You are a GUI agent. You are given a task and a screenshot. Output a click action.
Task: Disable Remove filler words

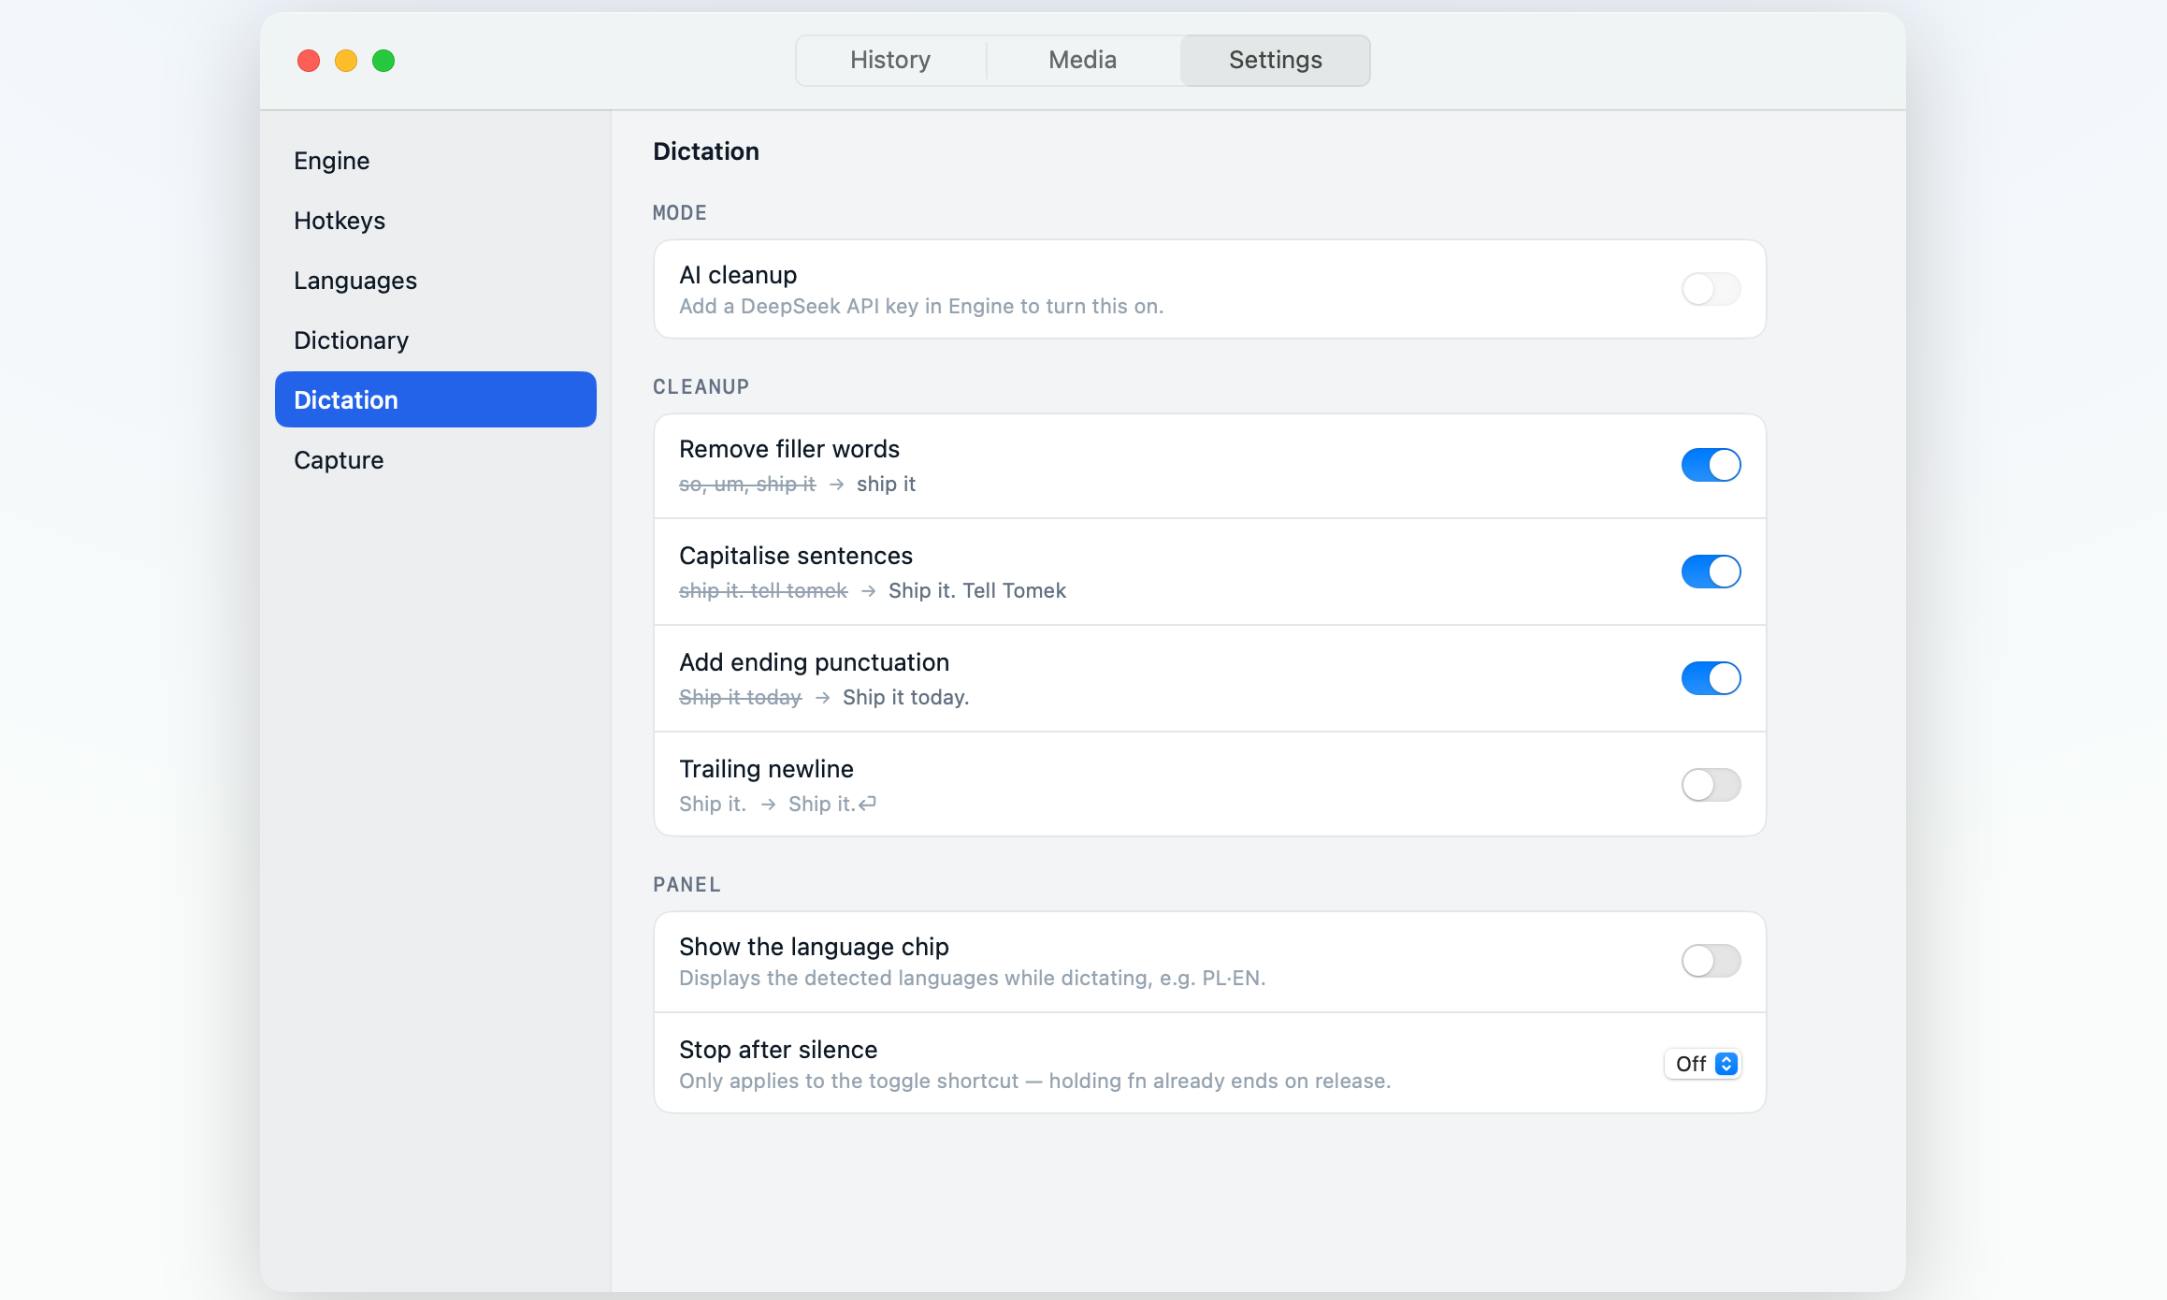1710,465
